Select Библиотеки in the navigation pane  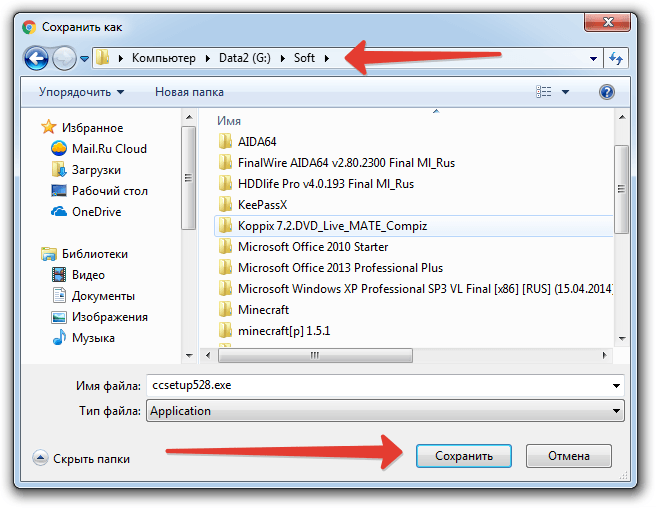tap(95, 254)
